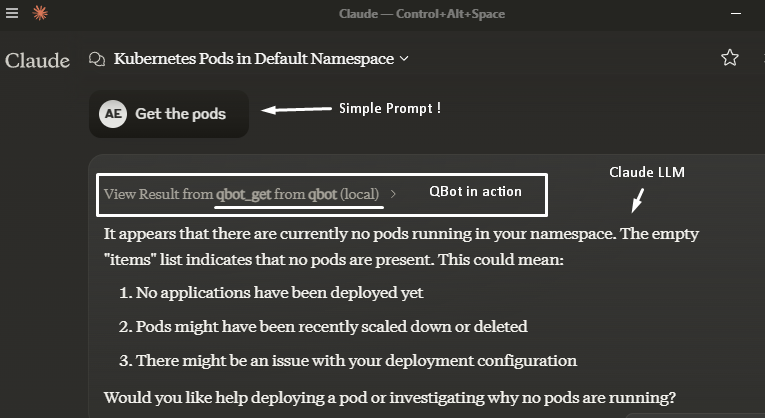Click the 'Simple Prompt !' annotation label
Image resolution: width=765 pixels, height=418 pixels.
click(x=389, y=108)
